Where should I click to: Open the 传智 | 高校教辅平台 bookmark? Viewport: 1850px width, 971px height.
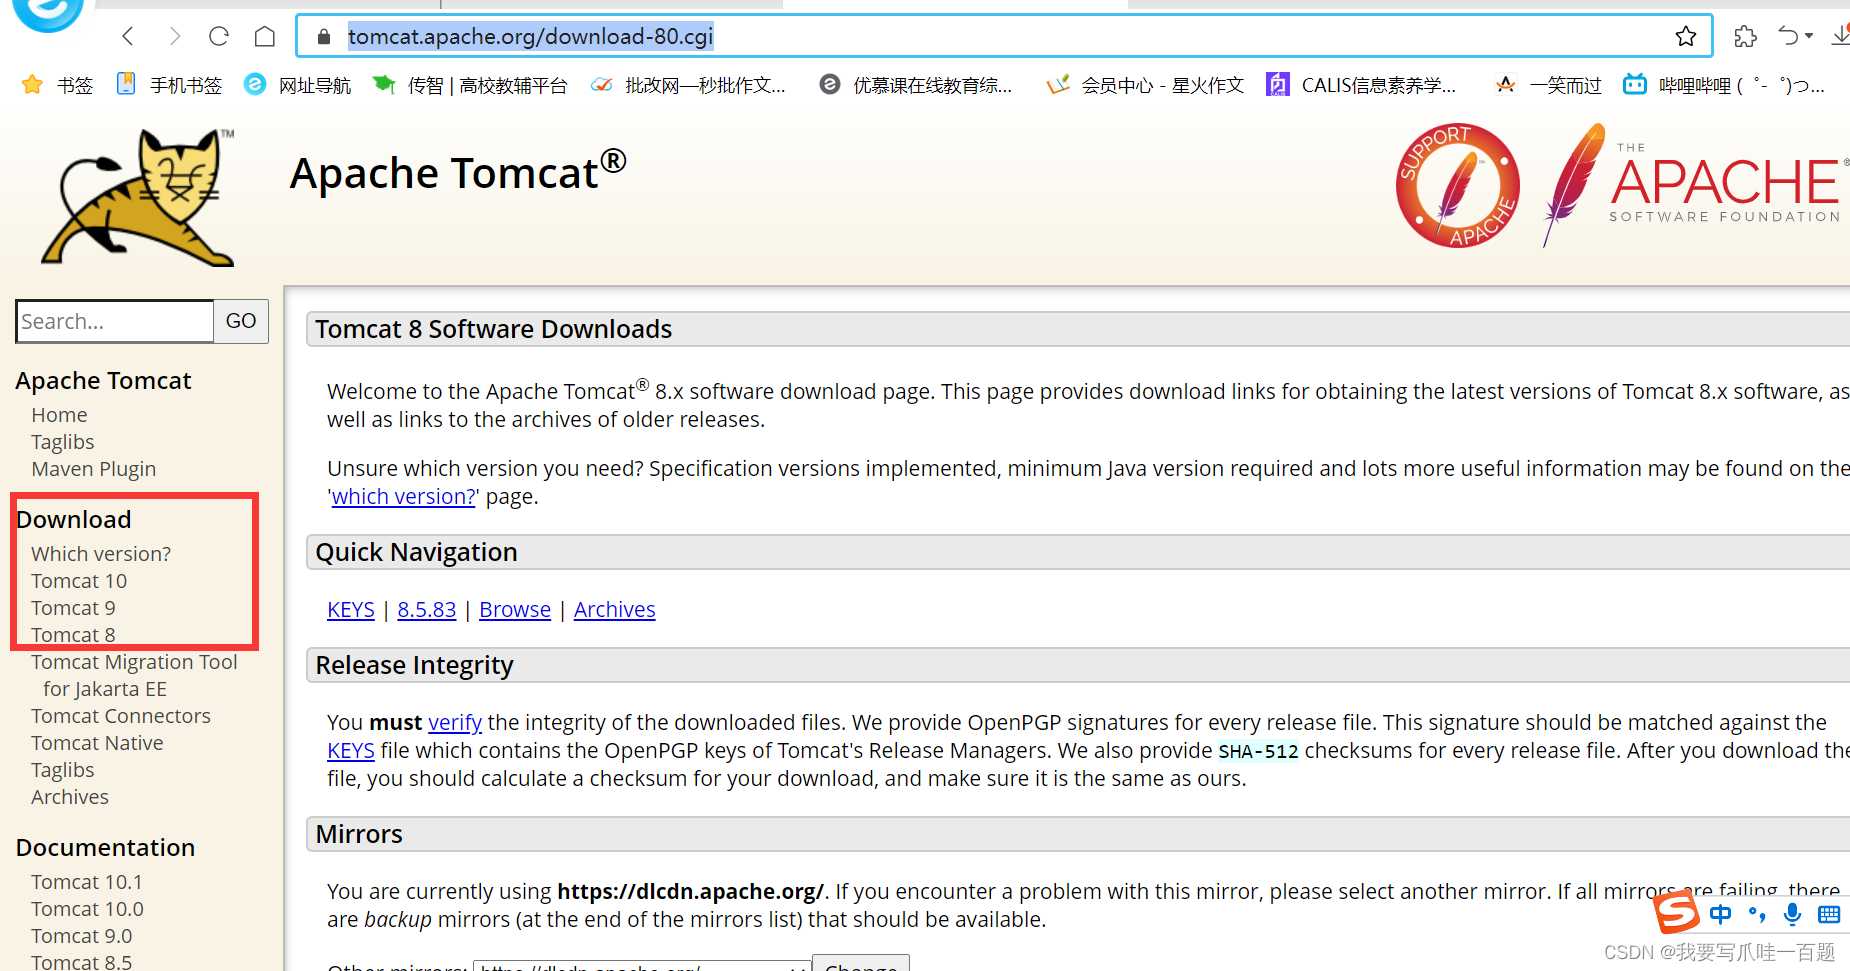469,85
